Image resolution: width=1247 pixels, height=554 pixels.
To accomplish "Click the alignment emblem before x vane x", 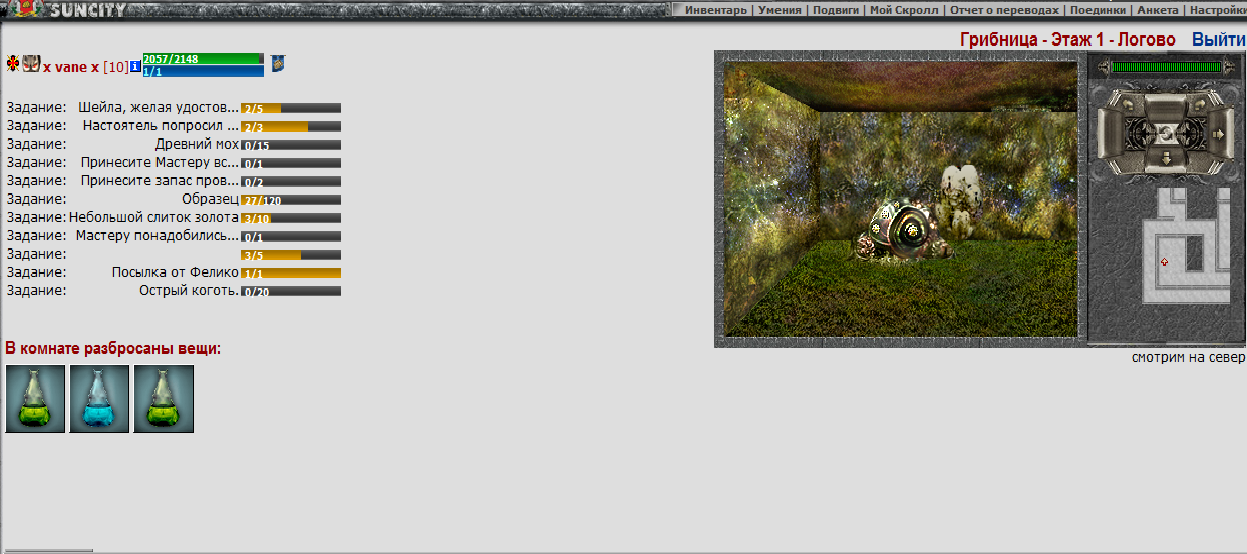I will point(13,65).
